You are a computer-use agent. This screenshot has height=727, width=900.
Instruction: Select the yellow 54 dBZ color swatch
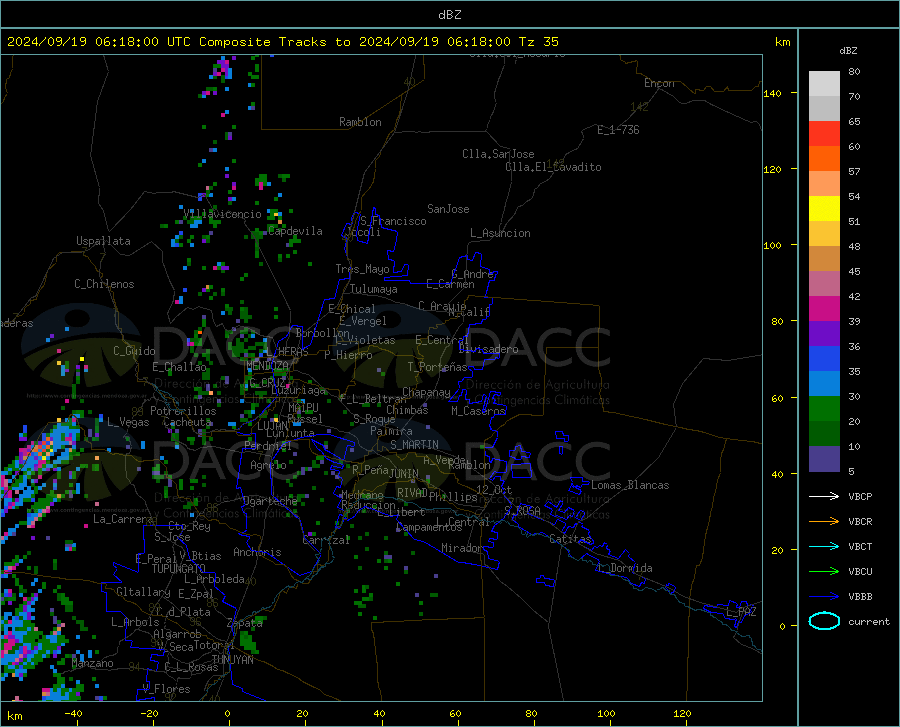point(824,208)
